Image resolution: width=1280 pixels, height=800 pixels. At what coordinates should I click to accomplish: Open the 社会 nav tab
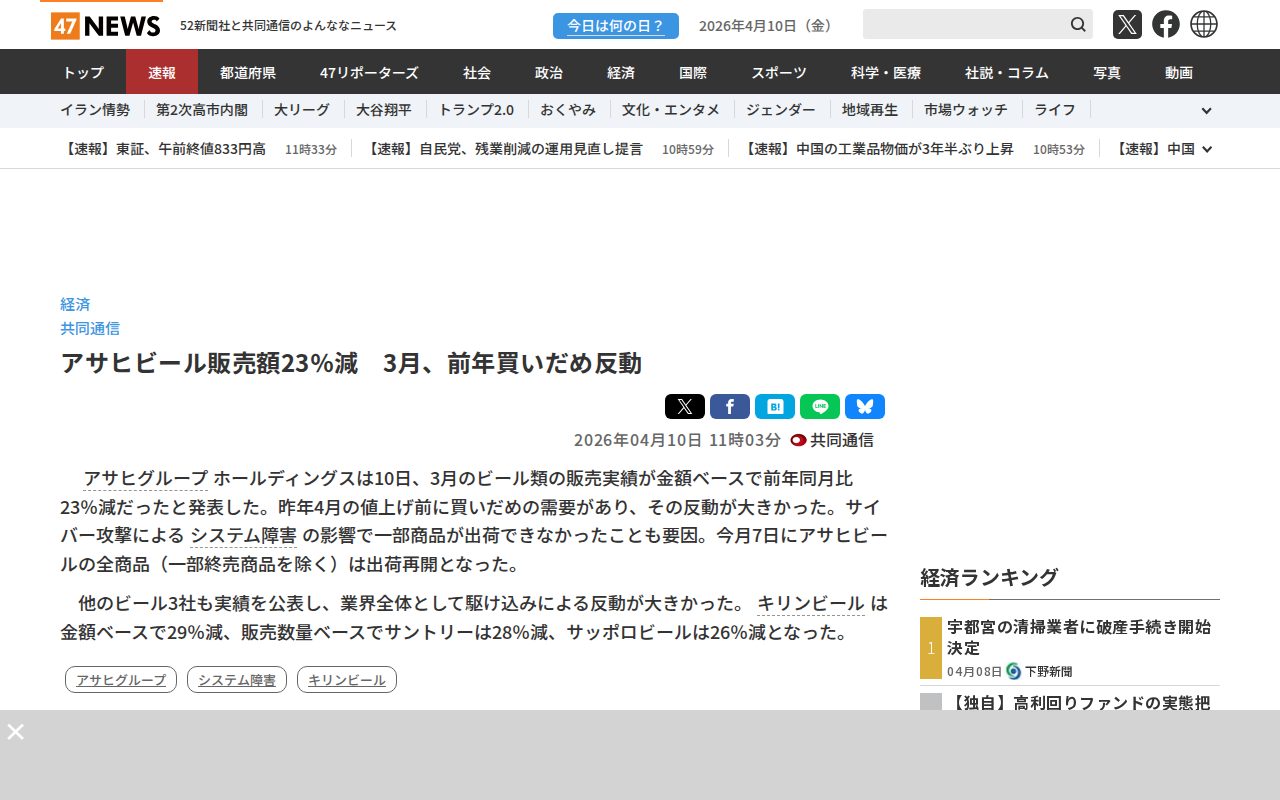pos(477,72)
